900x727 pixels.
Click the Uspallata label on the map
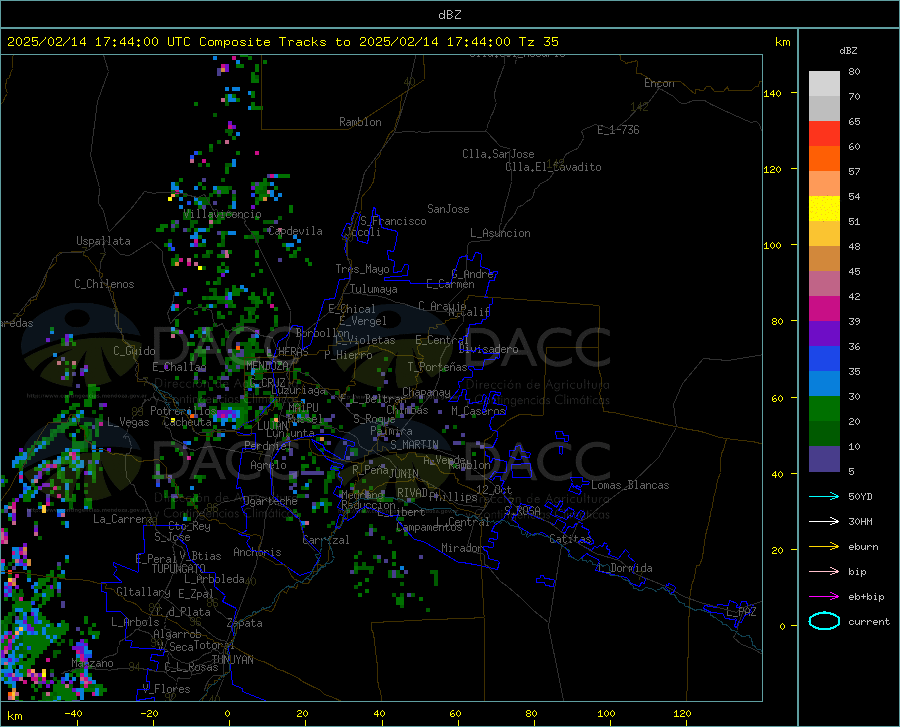click(x=103, y=241)
